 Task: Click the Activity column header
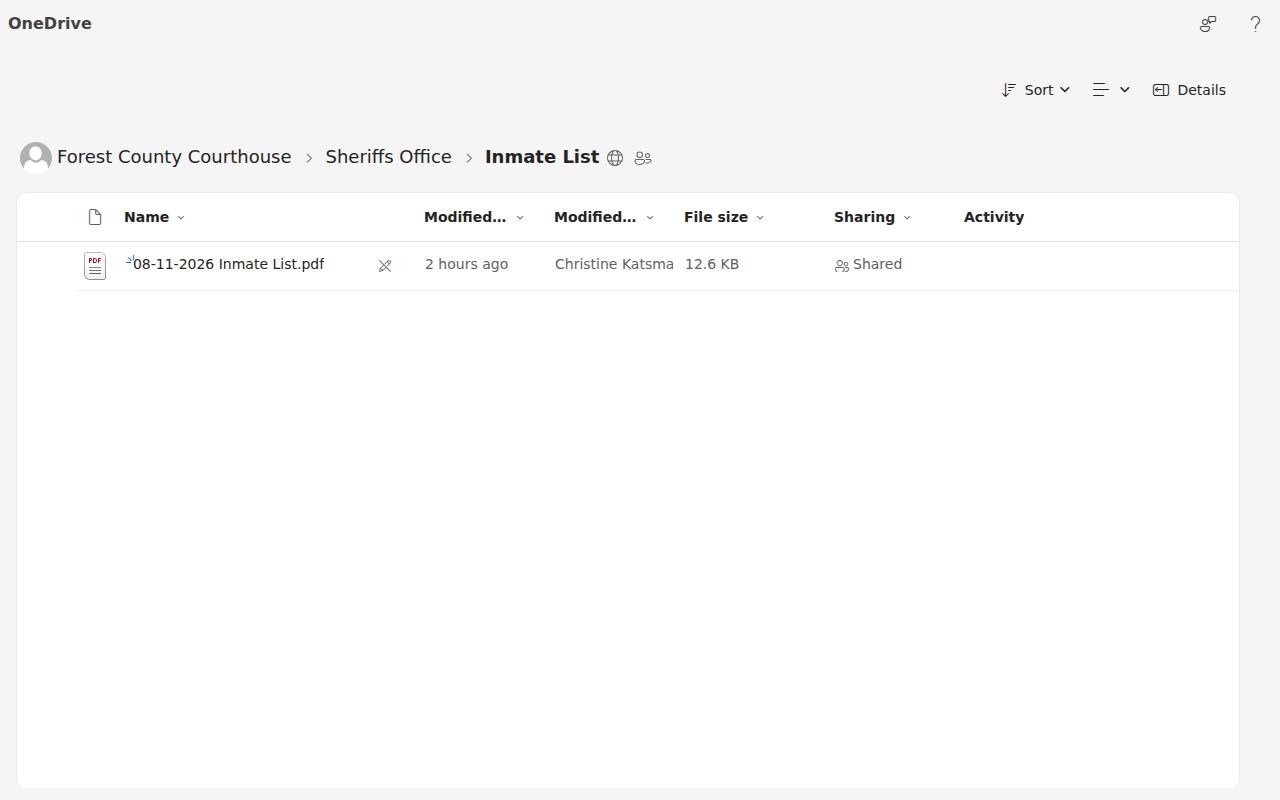click(994, 217)
